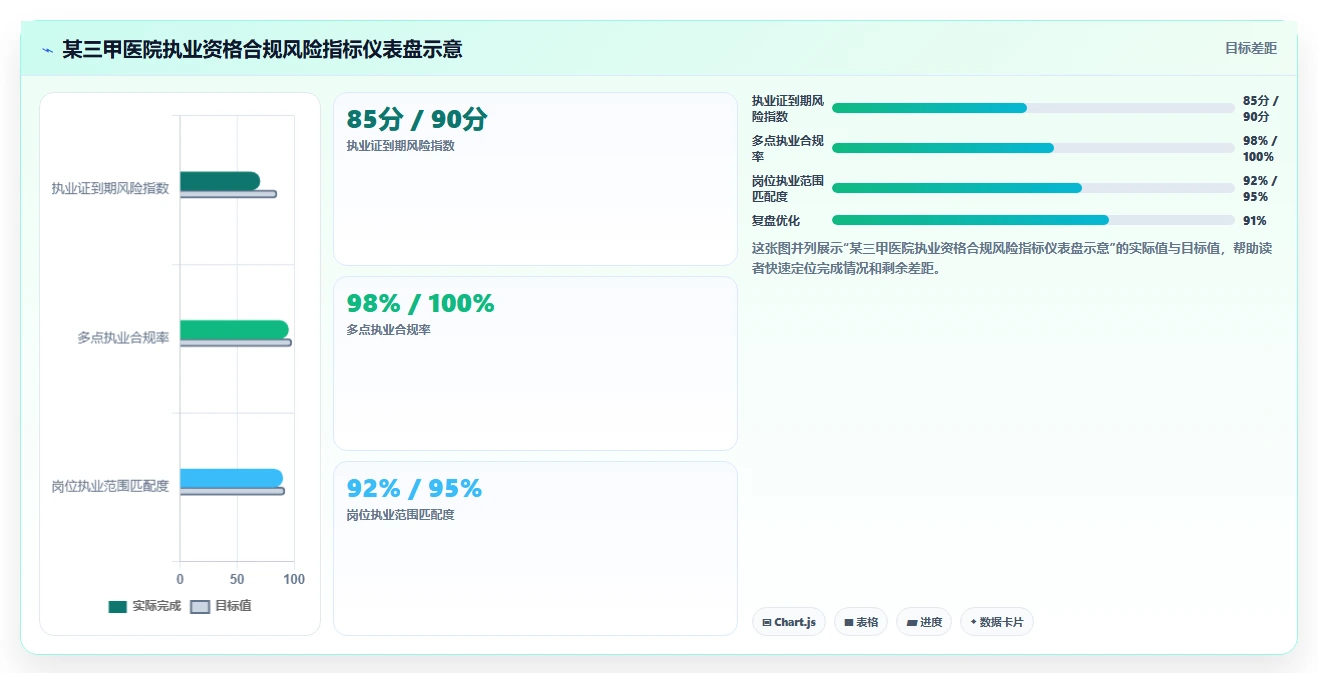Click the green 多点执业合规率 actual bar
Image resolution: width=1318 pixels, height=673 pixels.
point(234,330)
